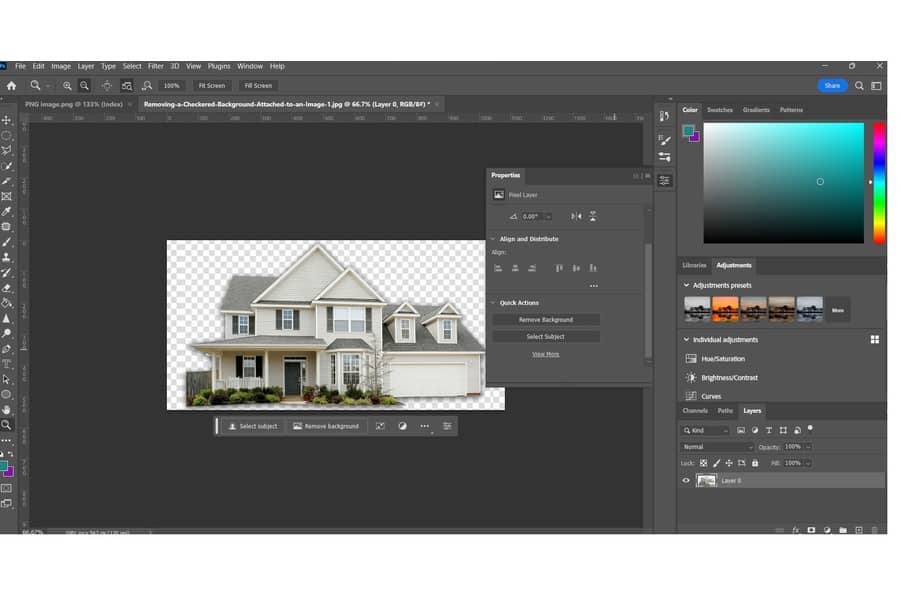This screenshot has height=600, width=900.
Task: Open the Kind filter dropdown
Action: pyautogui.click(x=705, y=430)
